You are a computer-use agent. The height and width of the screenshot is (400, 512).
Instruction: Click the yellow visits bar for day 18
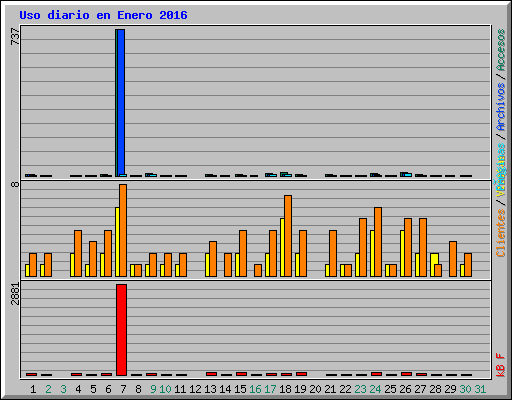tap(282, 247)
